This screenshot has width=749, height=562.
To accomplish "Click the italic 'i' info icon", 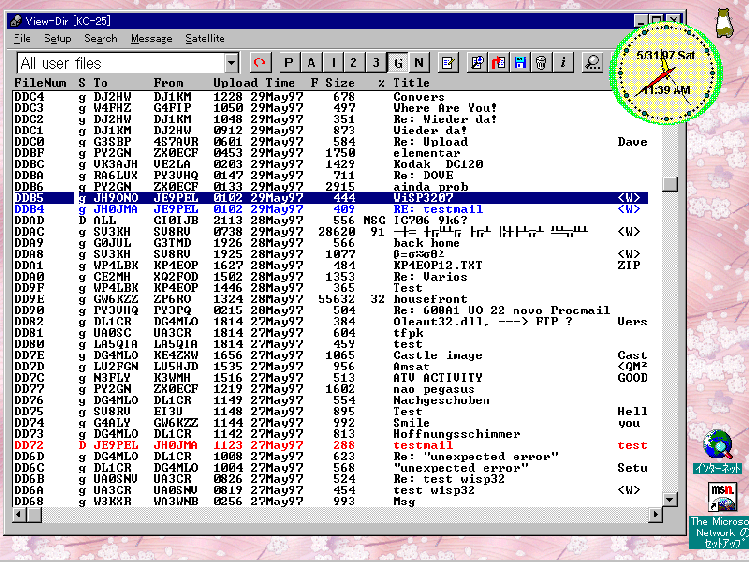I will [564, 63].
